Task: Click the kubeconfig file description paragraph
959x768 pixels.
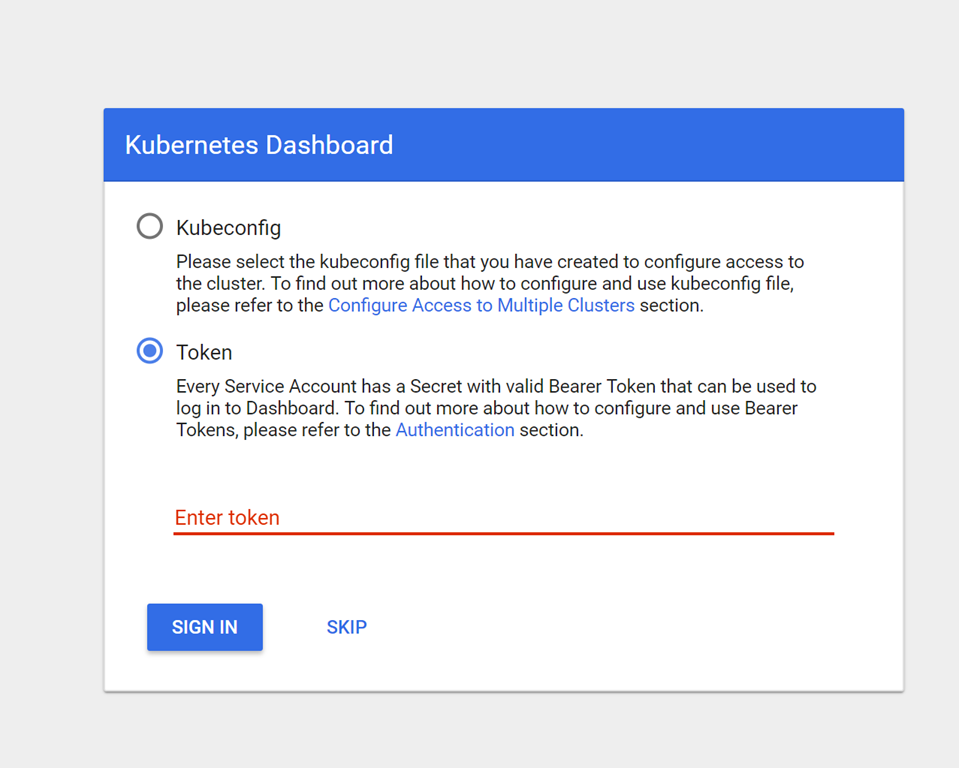Action: click(490, 284)
